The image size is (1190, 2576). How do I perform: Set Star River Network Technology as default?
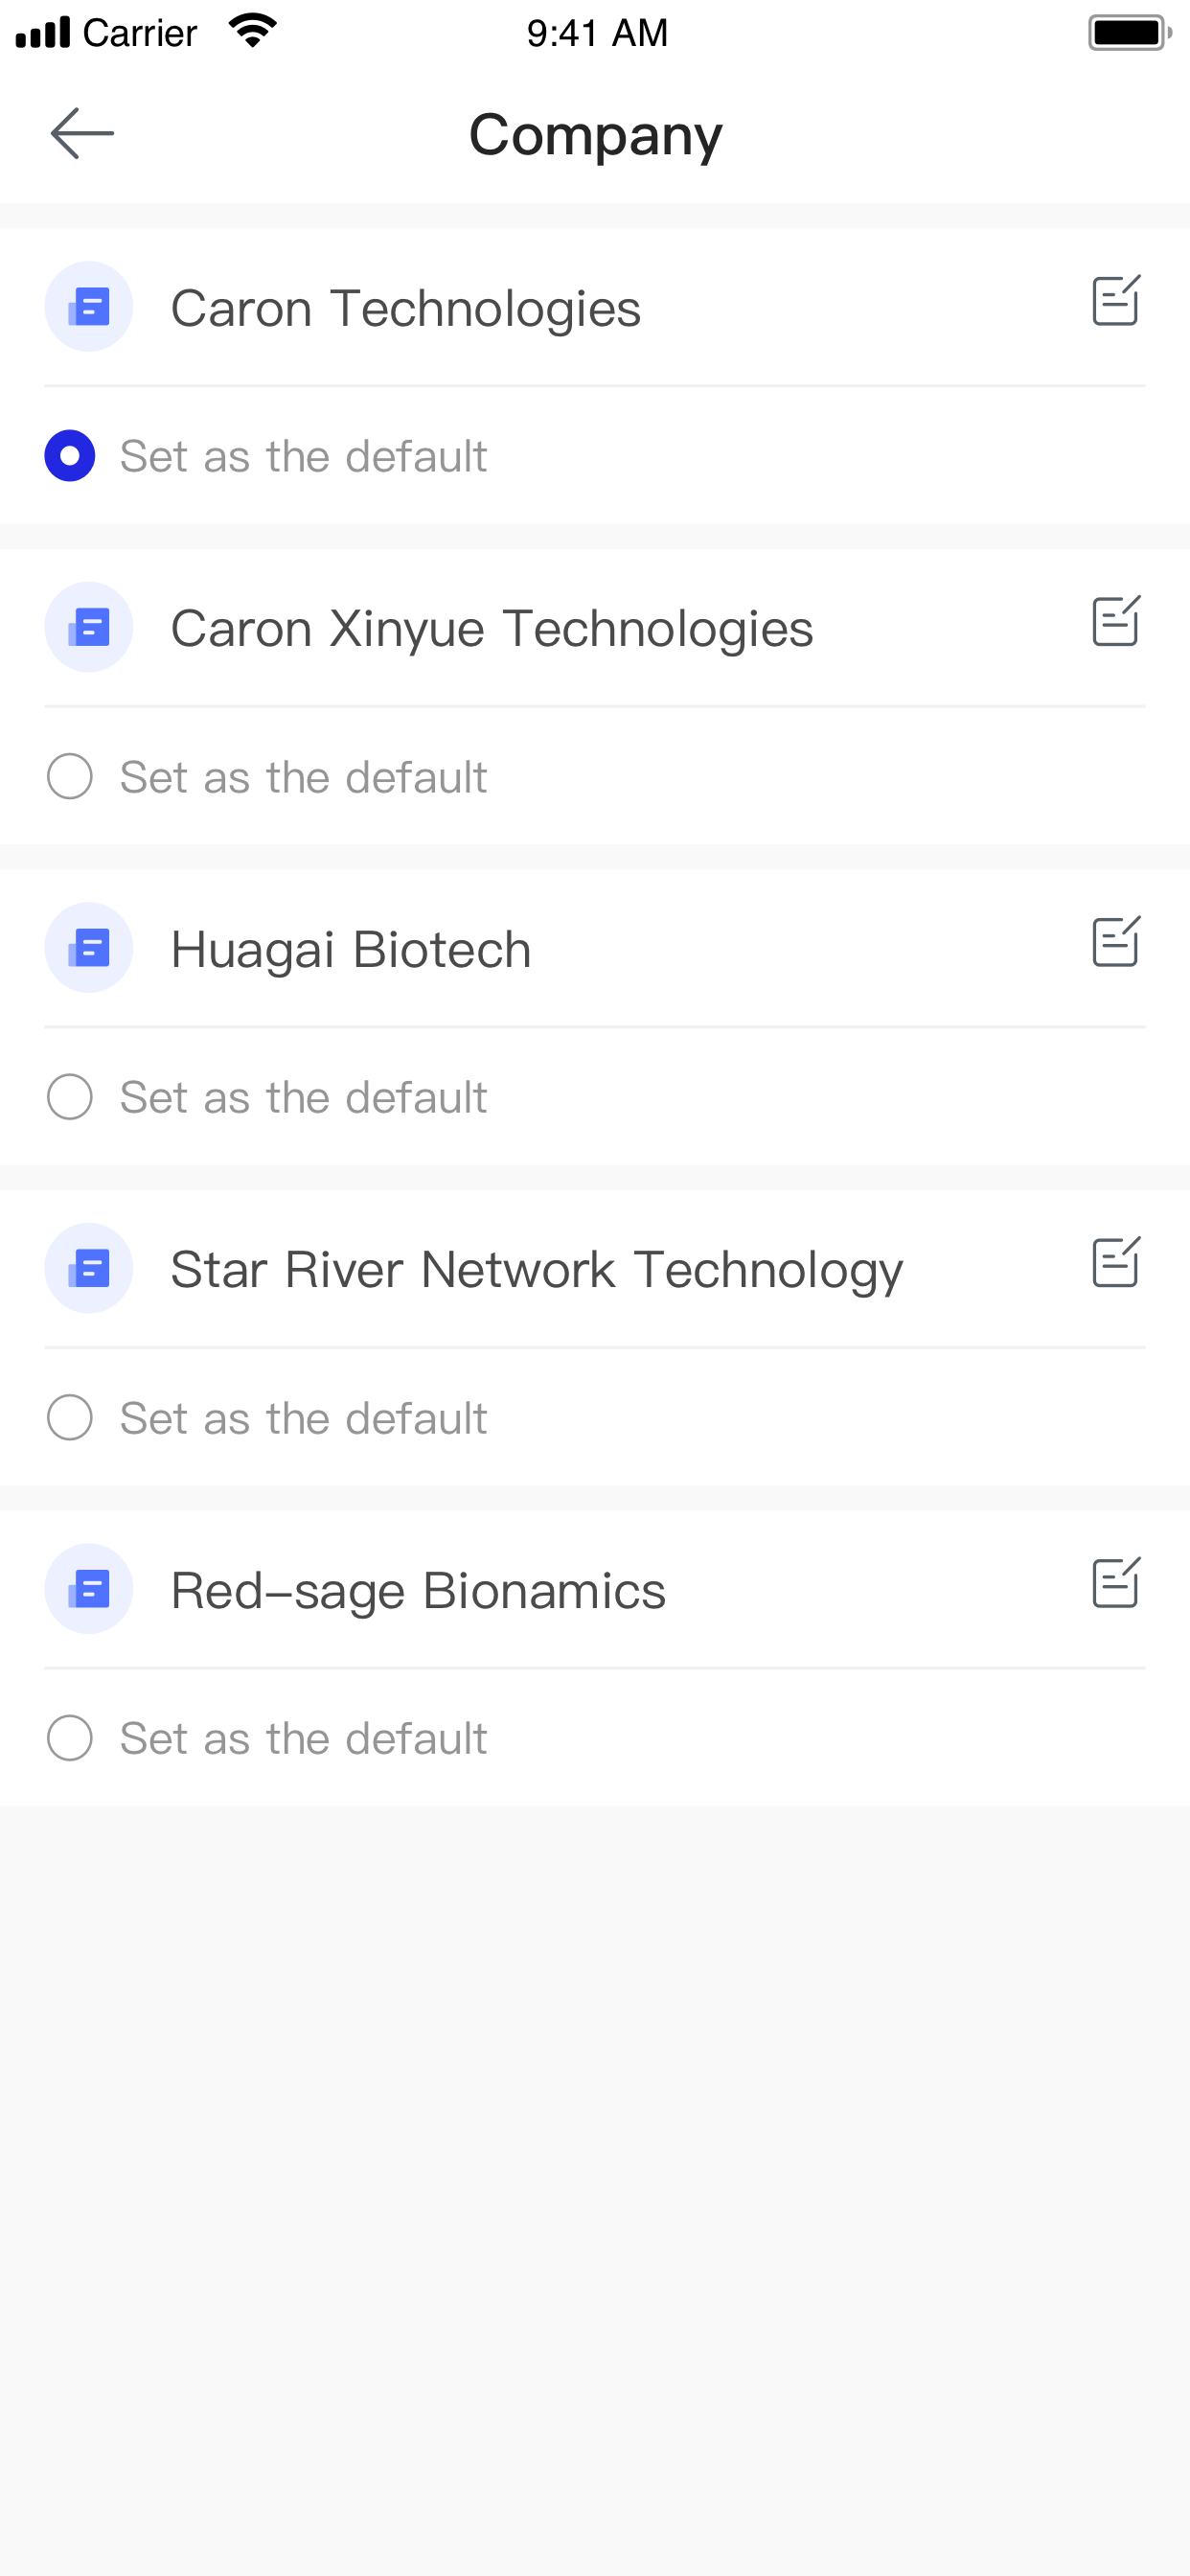pyautogui.click(x=70, y=1418)
